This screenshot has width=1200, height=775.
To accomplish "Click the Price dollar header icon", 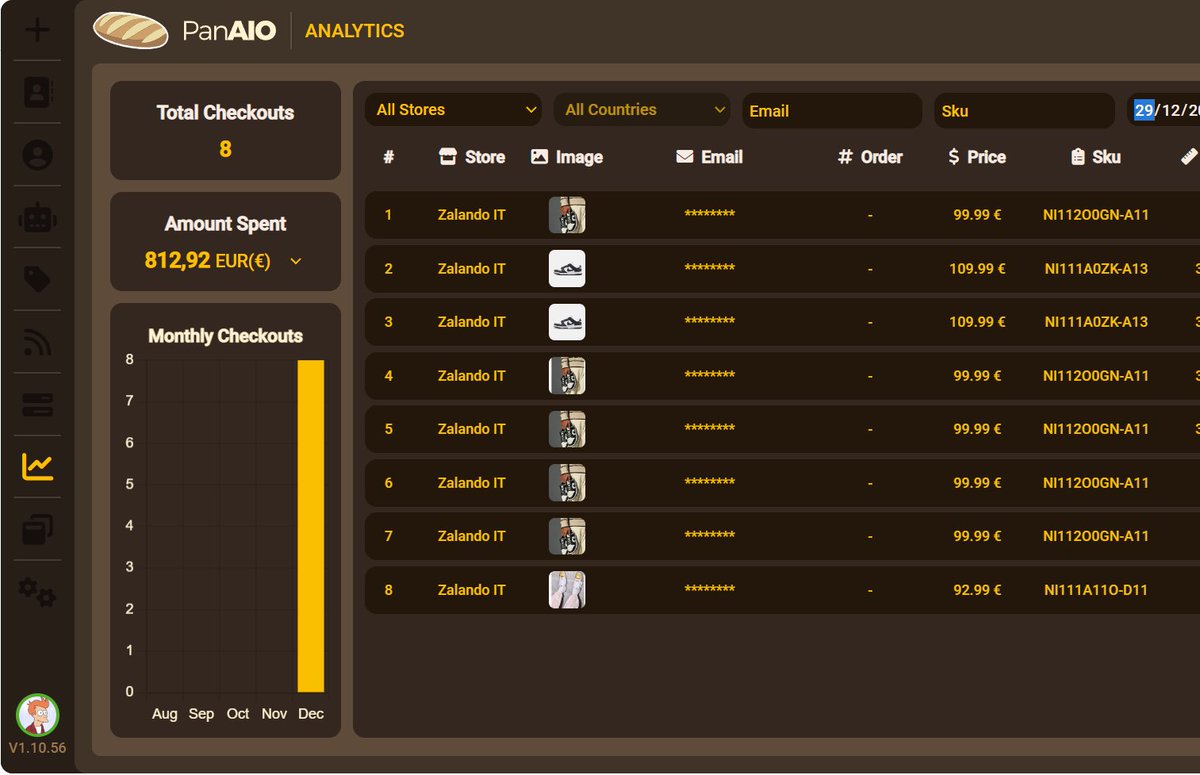I will coord(954,156).
